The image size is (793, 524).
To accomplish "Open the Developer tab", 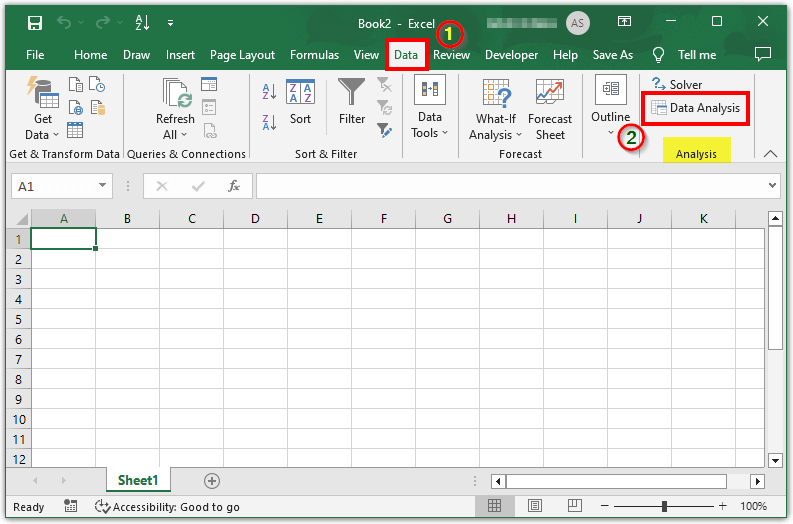I will coord(511,55).
